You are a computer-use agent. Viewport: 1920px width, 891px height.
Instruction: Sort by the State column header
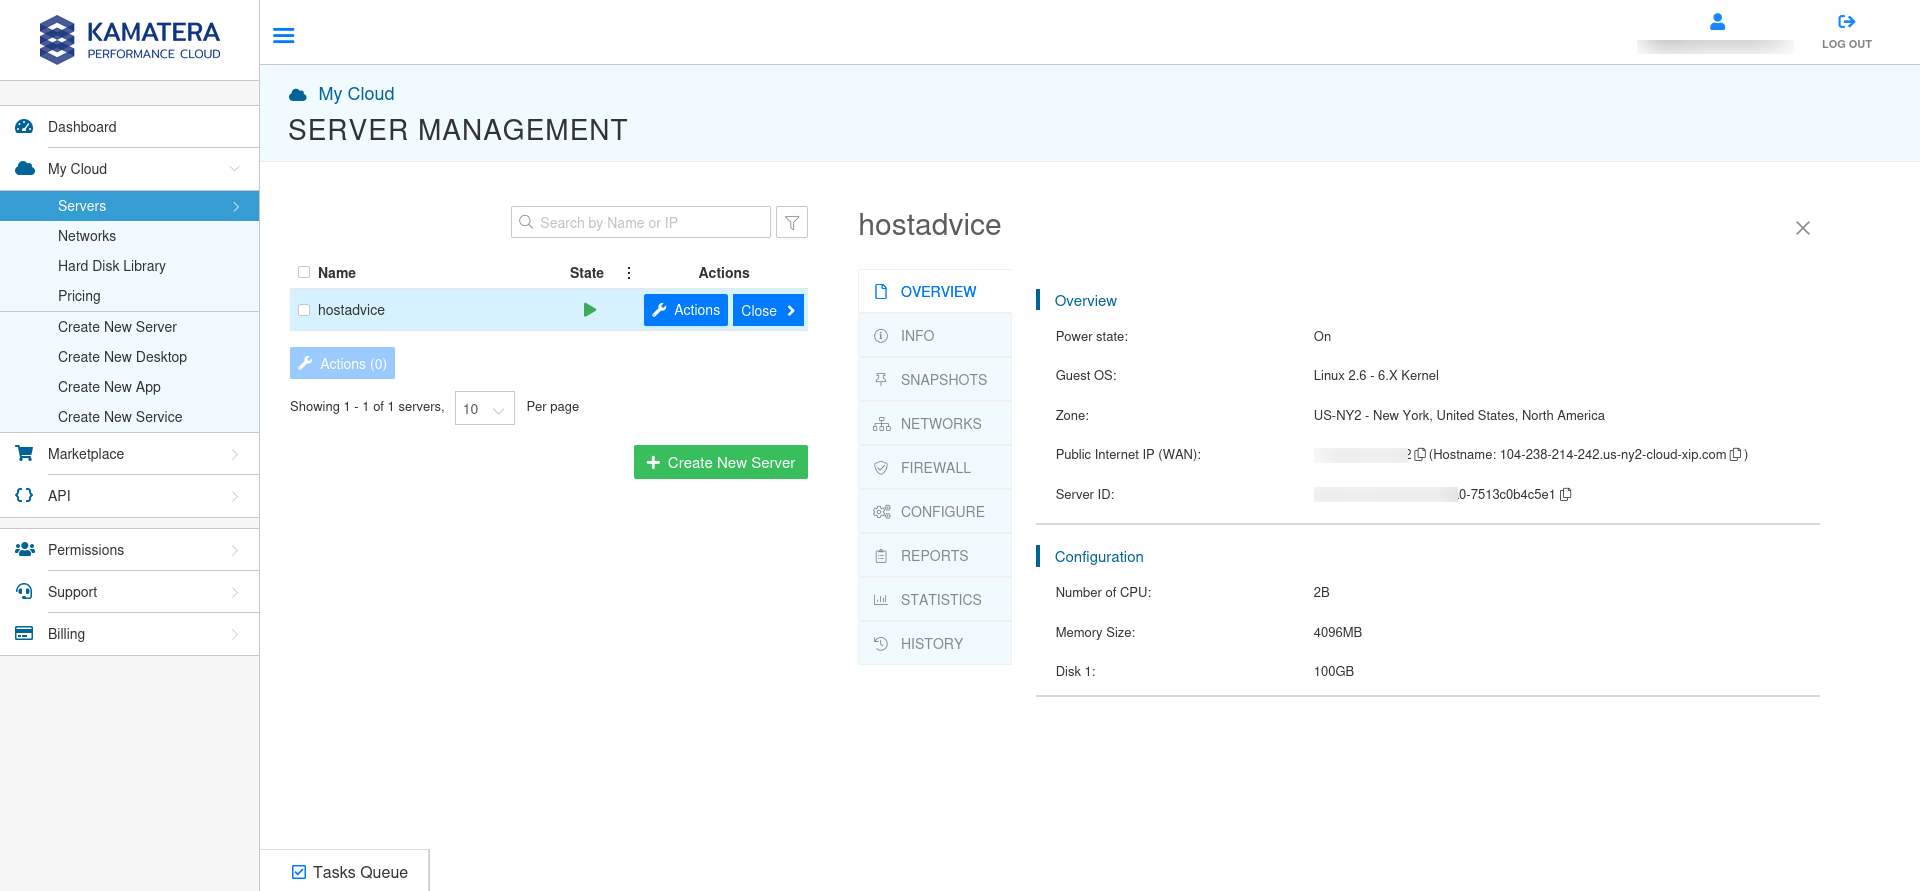(x=587, y=273)
